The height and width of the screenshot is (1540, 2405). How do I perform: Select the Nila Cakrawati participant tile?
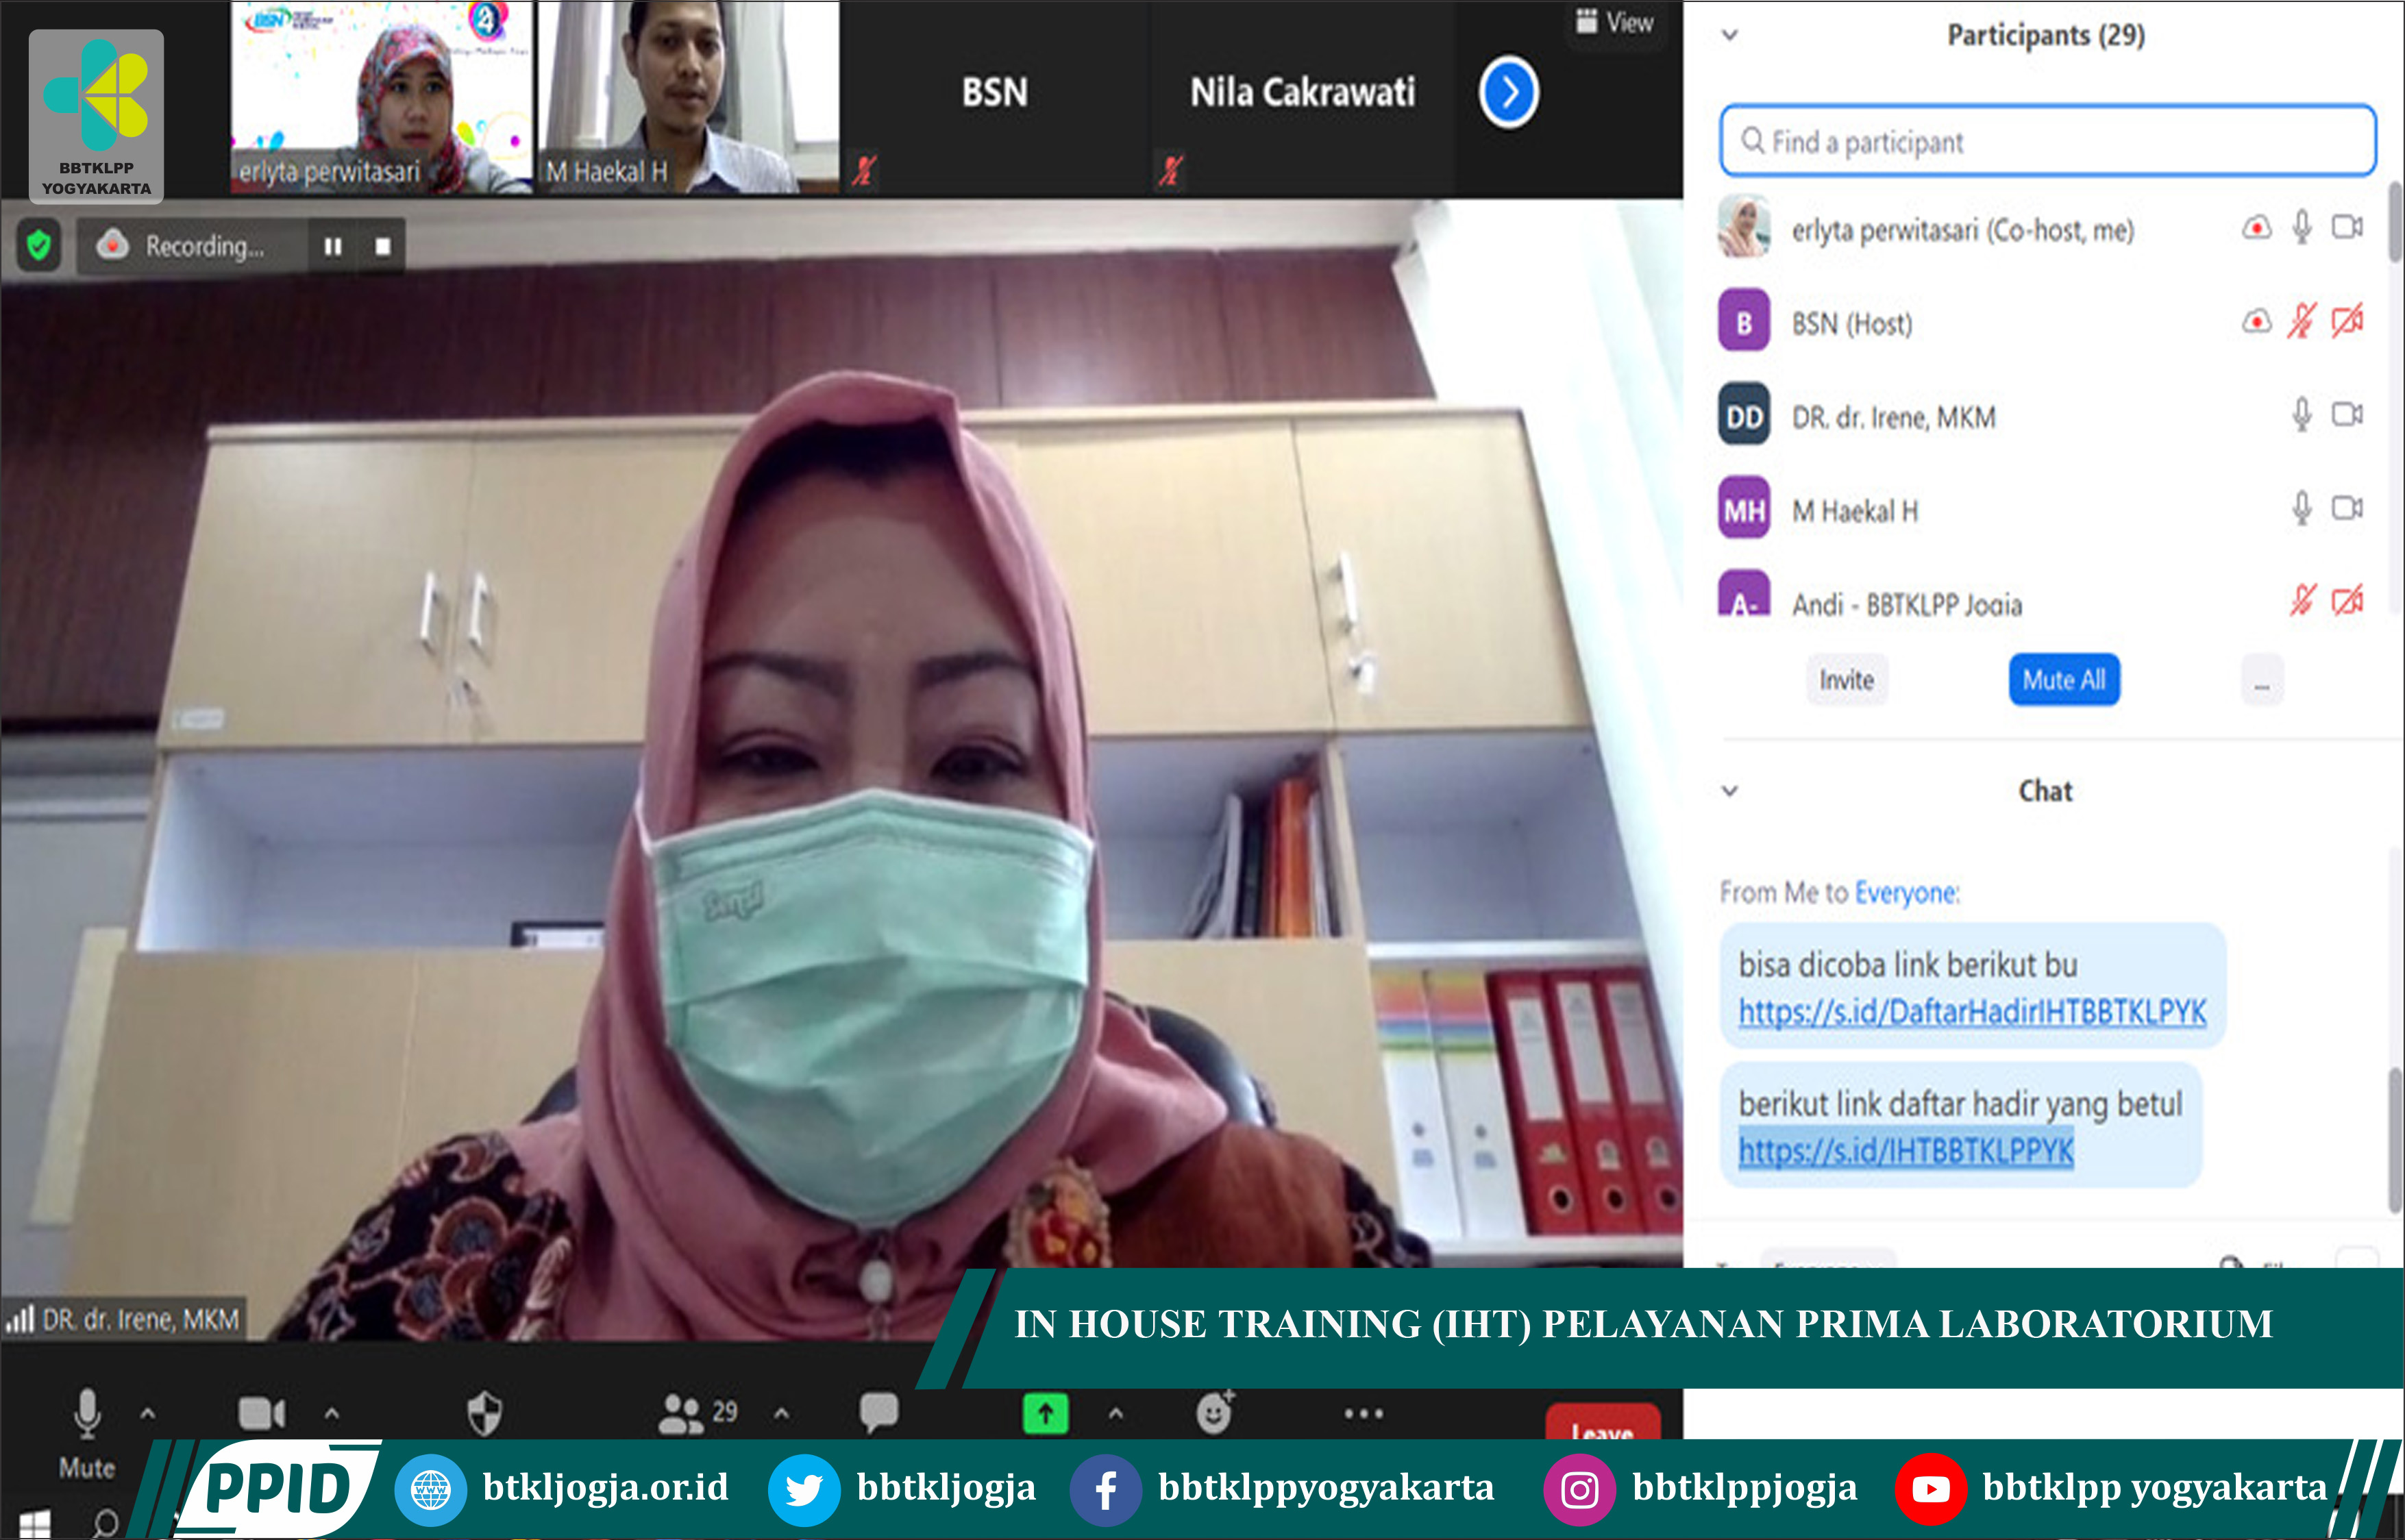click(x=1302, y=97)
